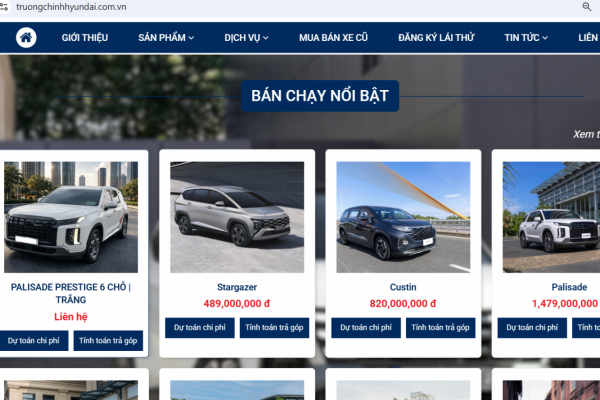Viewport: 600px width, 400px height.
Task: Expand the Tin Tức dropdown menu
Action: pyautogui.click(x=527, y=38)
